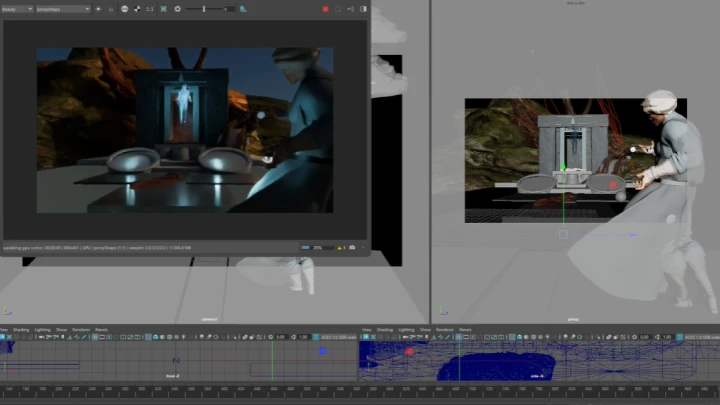Screen dimensions: 720x405
Task: Toggle Safe Title in camera1 panel toolbar
Action: click(x=137, y=337)
